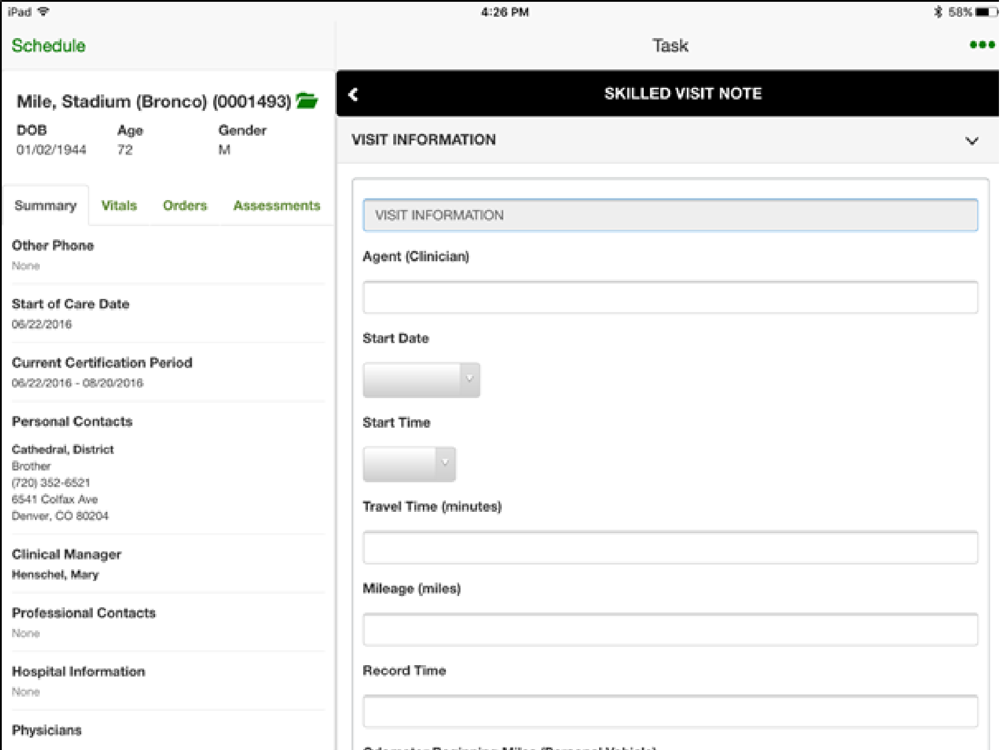
Task: Click the Mileage (miles) input field
Action: click(x=670, y=630)
